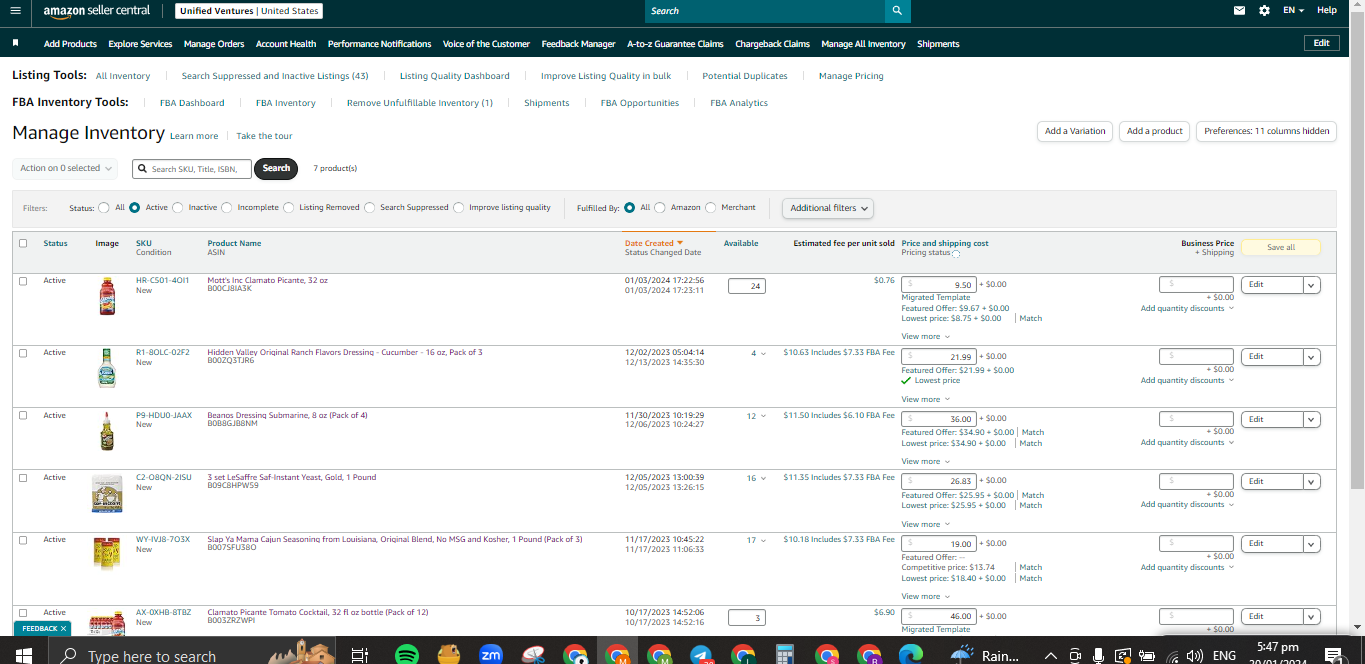Go to Shipments in top navigation bar
1365x664 pixels.
(x=938, y=44)
